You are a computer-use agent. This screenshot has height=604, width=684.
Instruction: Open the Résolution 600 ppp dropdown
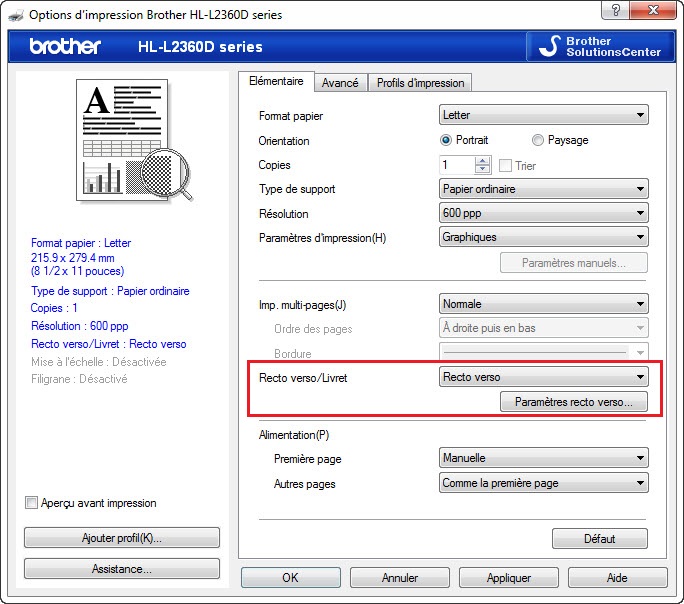click(x=544, y=213)
